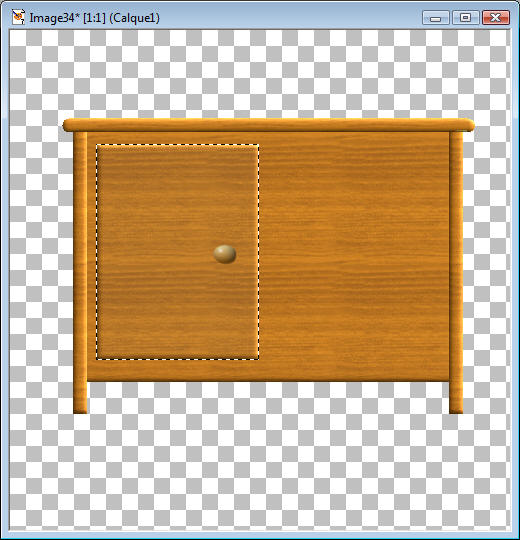Close the Image34 window
Viewport: 520px width, 540px height.
[496, 18]
